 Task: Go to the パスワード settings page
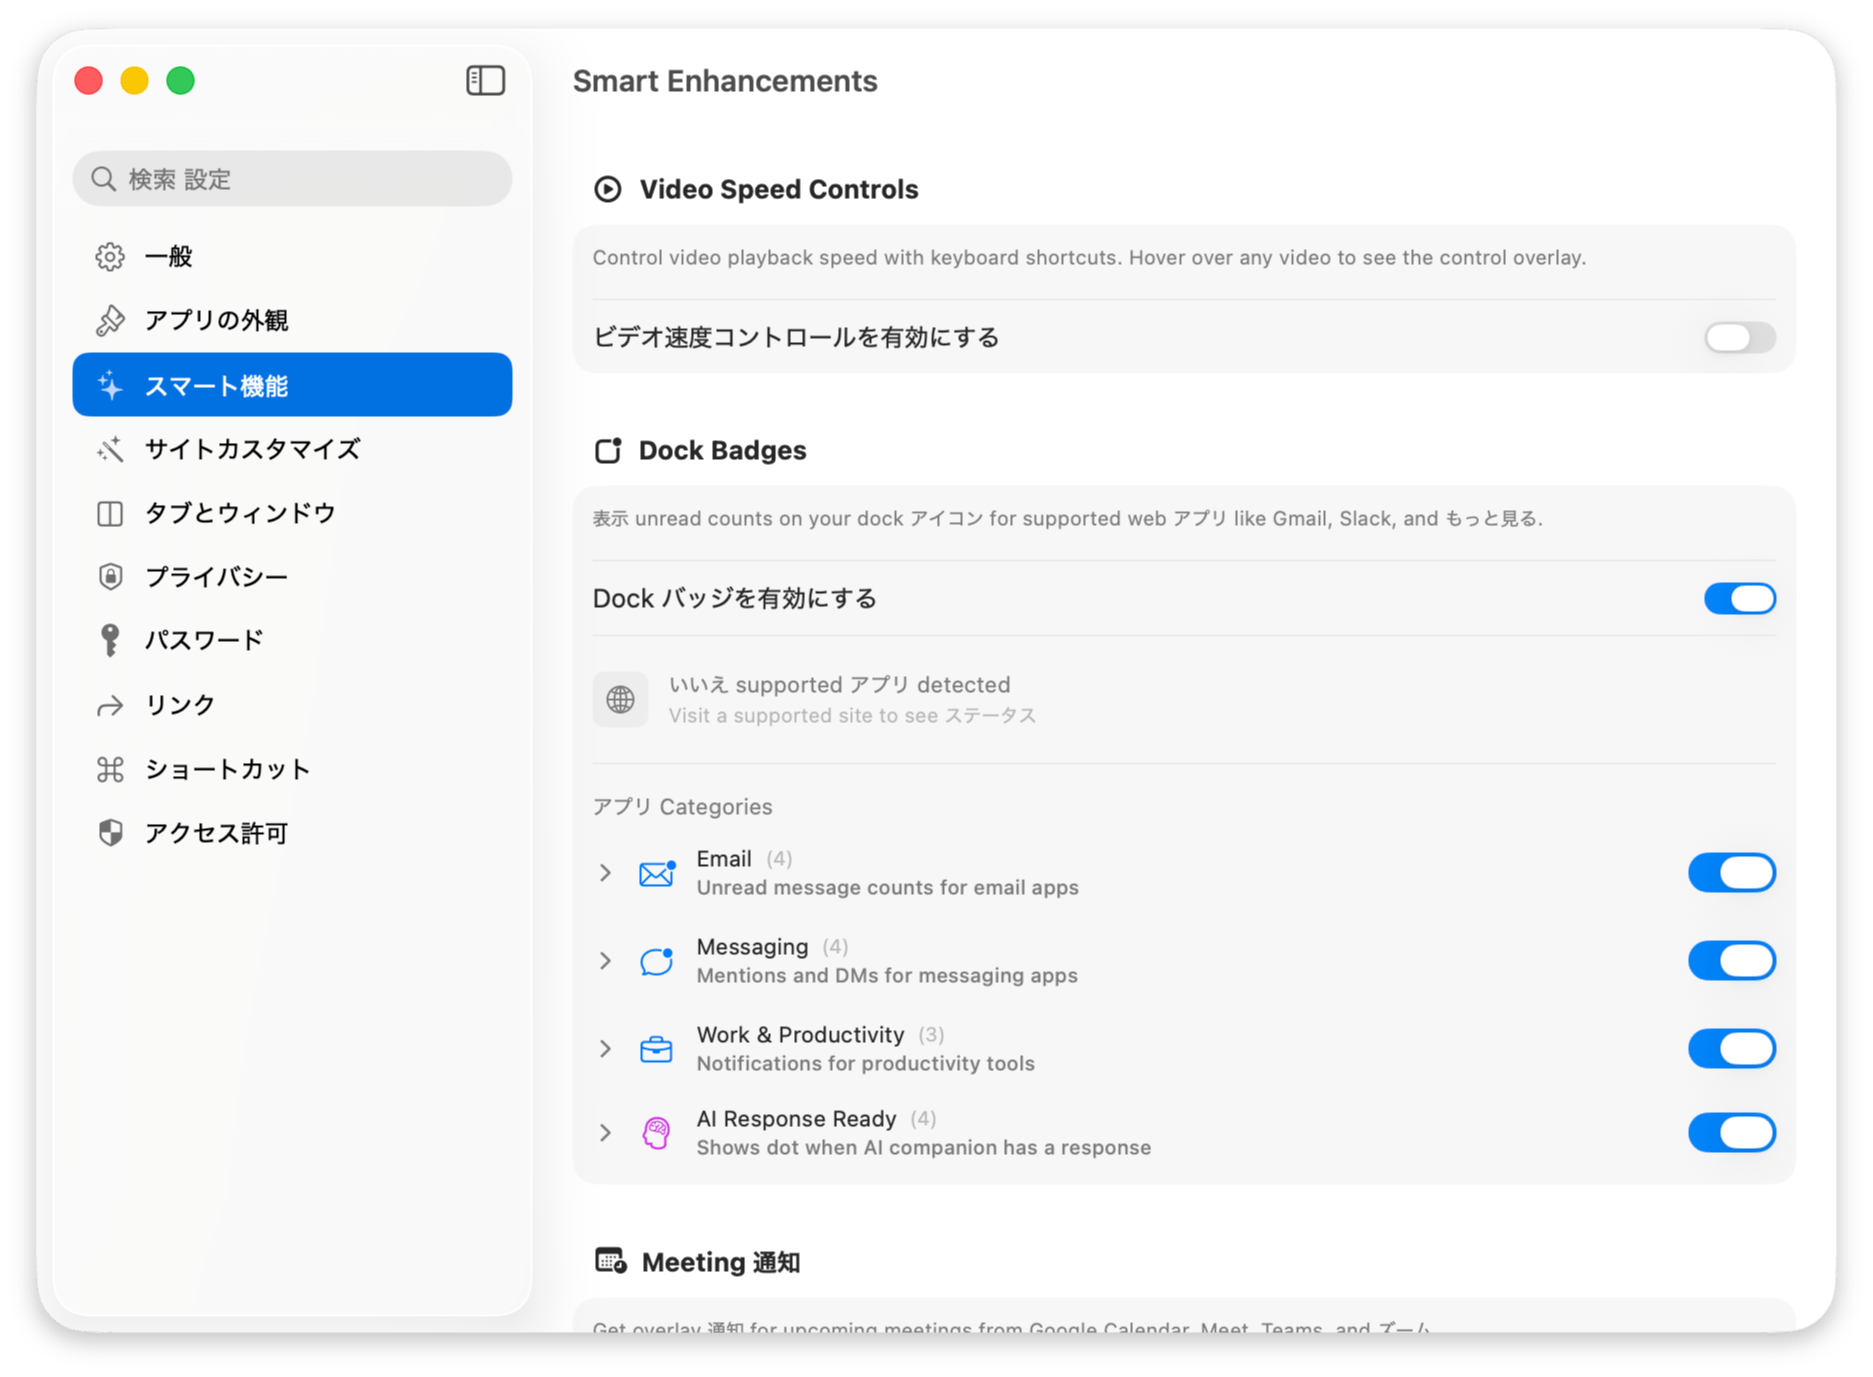tap(204, 640)
